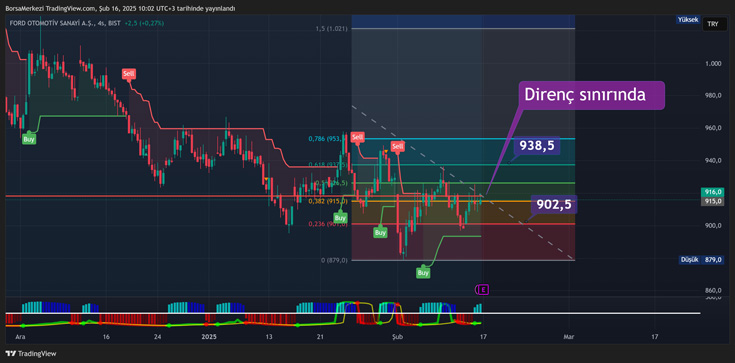Click the earliest Buy signal label in December
The width and height of the screenshot is (735, 363).
(x=29, y=139)
